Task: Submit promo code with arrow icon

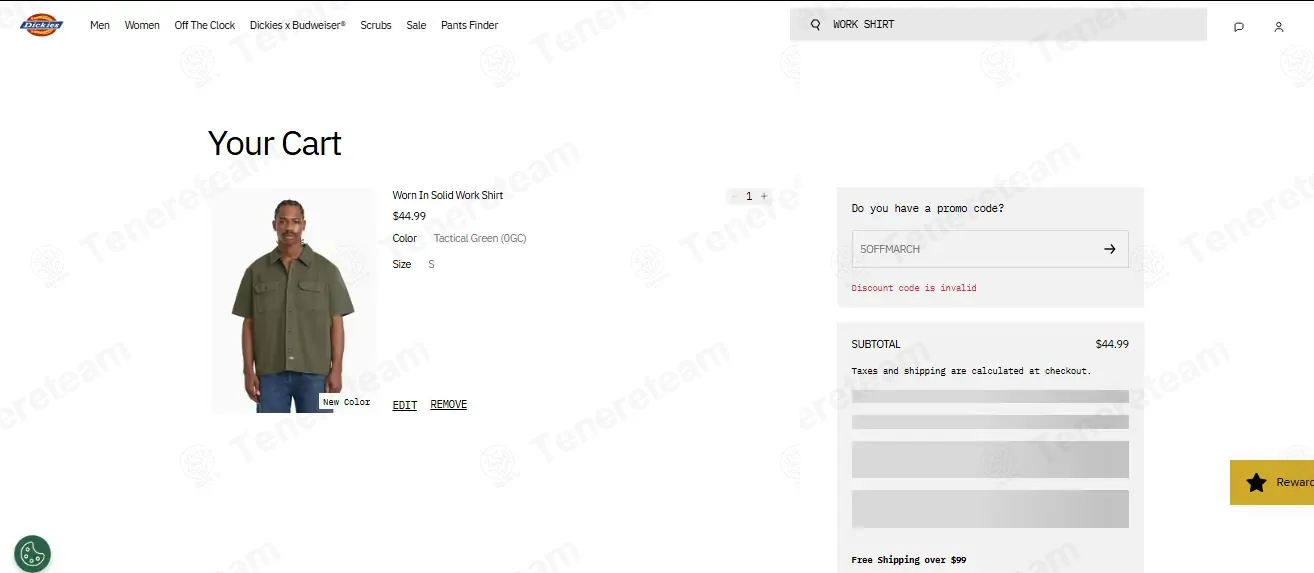Action: [x=1109, y=249]
